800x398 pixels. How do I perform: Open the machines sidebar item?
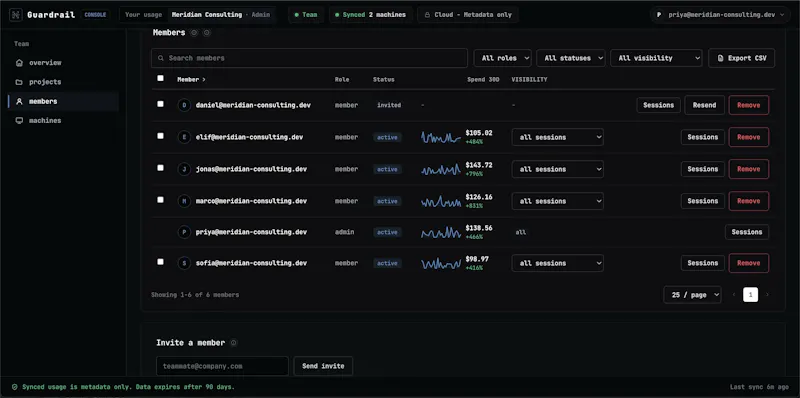(x=63, y=121)
